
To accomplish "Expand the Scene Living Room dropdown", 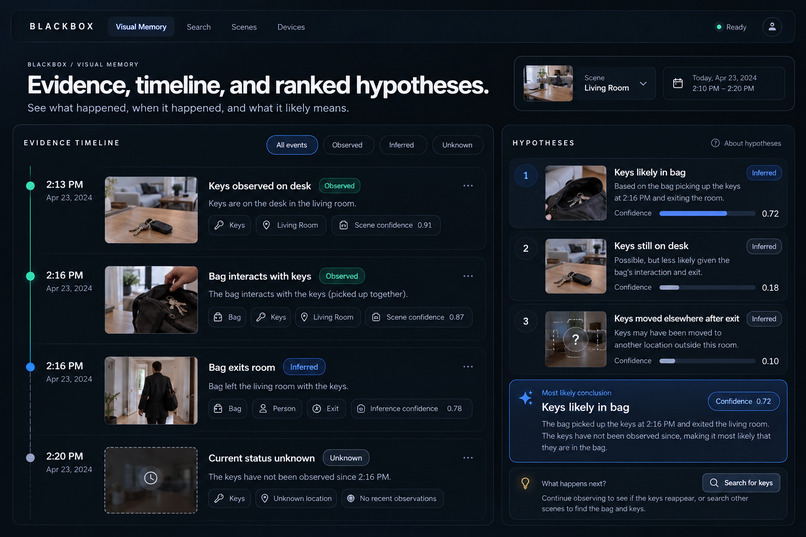I will 615,83.
